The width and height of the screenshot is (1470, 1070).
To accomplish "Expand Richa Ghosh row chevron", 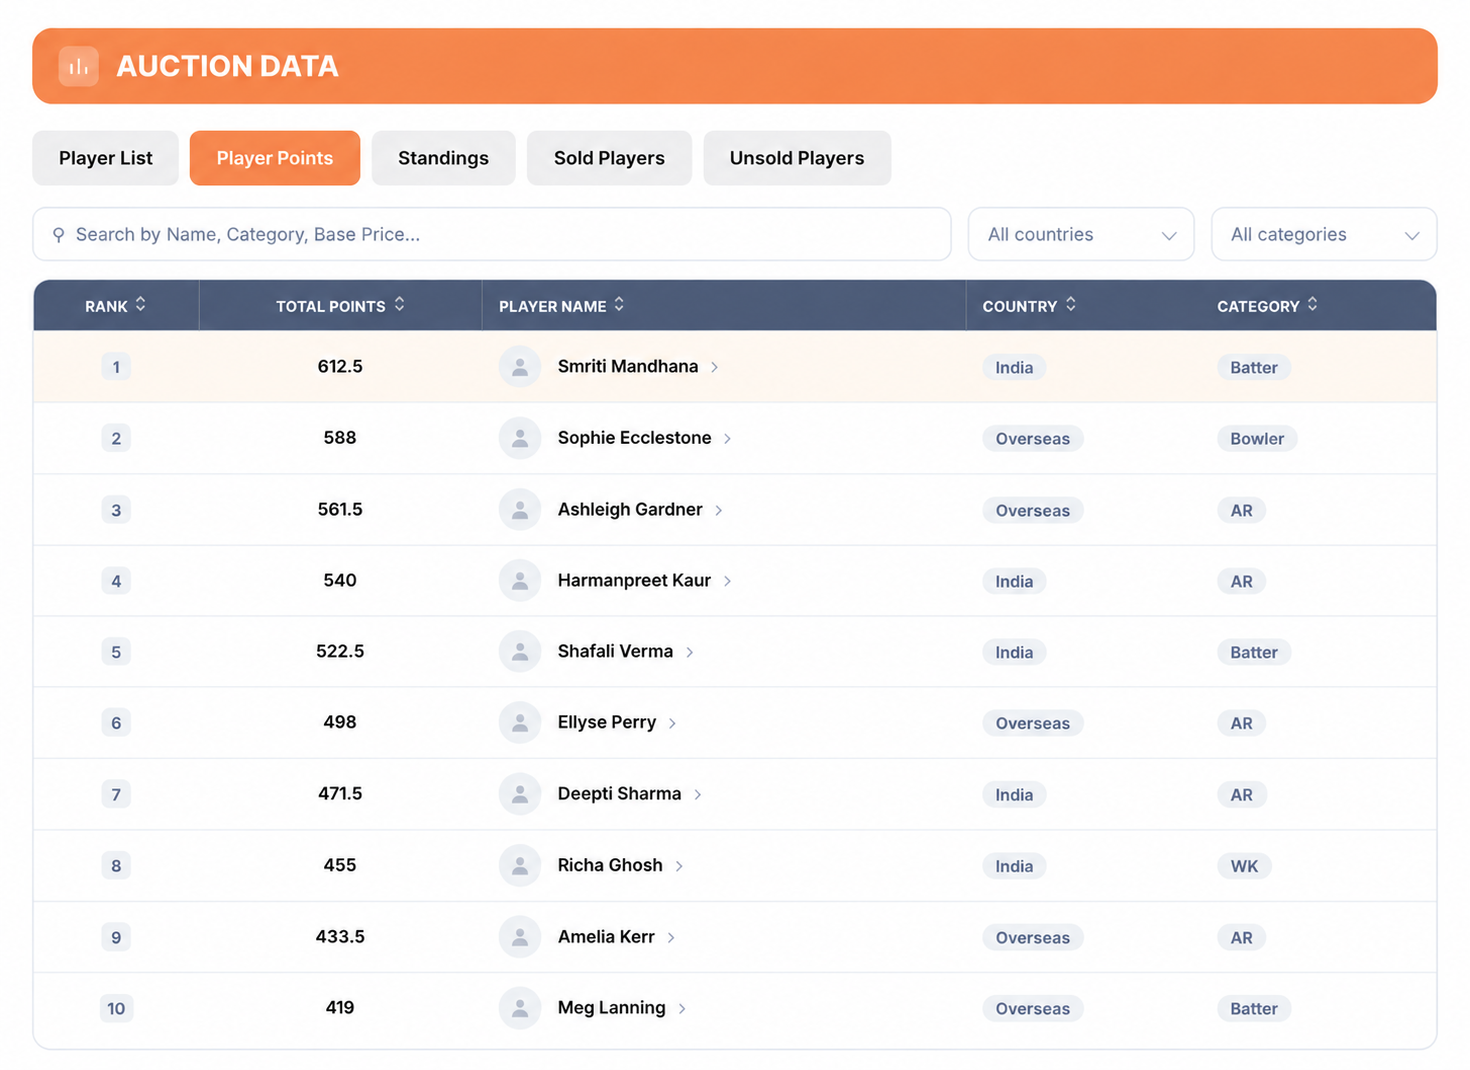I will click(680, 866).
